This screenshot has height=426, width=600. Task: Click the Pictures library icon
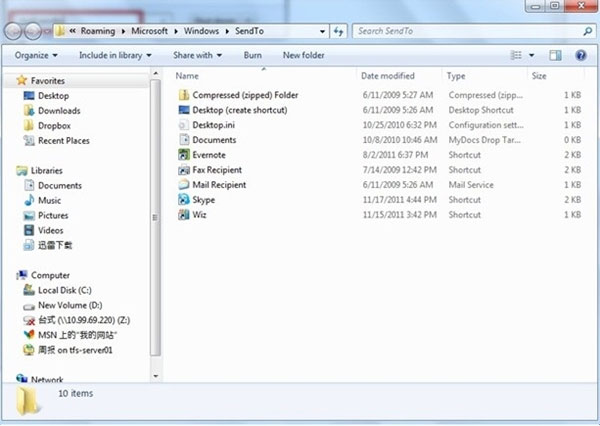click(x=29, y=215)
